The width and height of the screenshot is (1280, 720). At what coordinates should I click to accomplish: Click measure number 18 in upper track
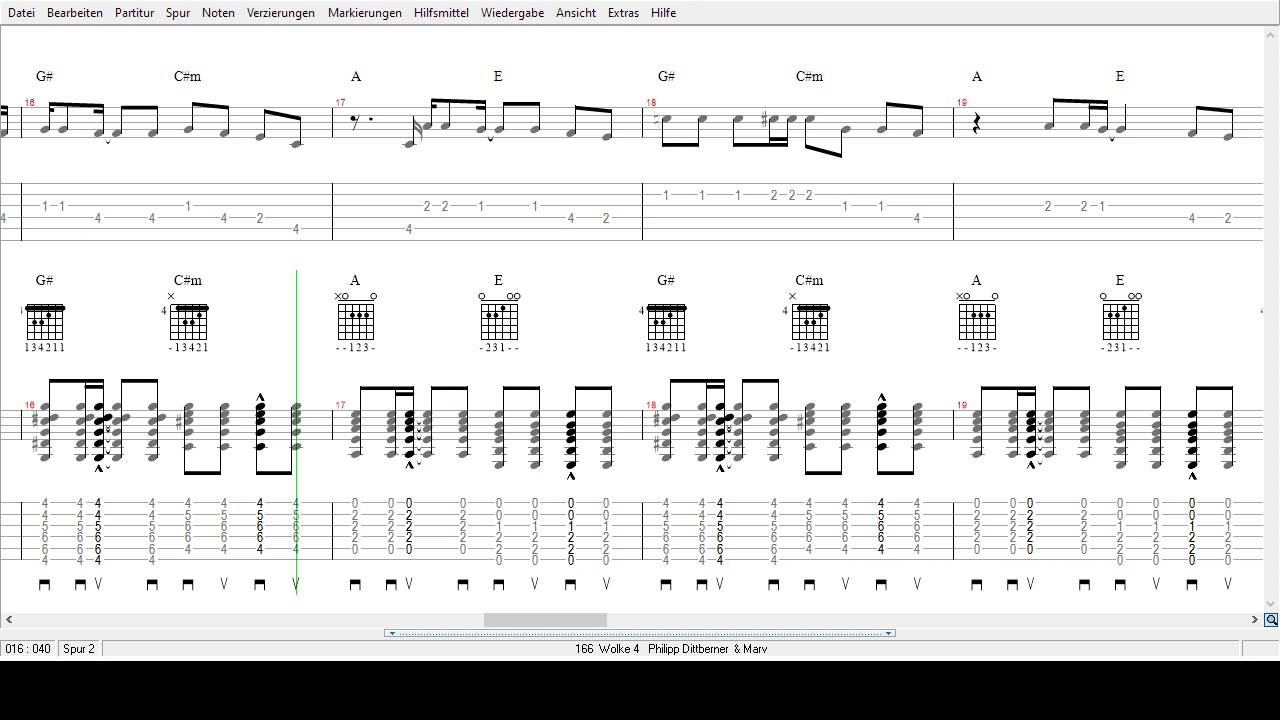click(651, 103)
